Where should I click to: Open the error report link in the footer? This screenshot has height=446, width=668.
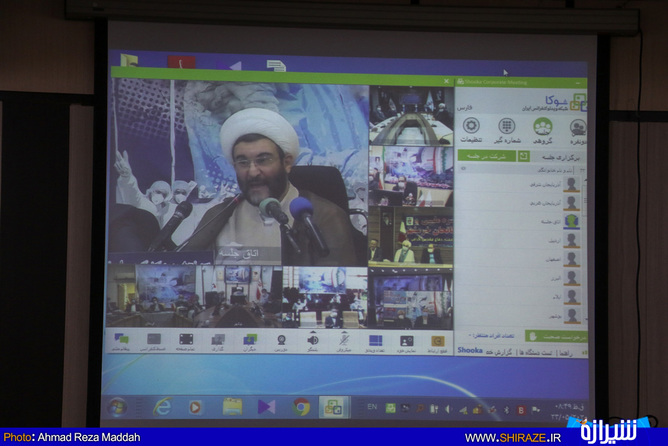499,352
